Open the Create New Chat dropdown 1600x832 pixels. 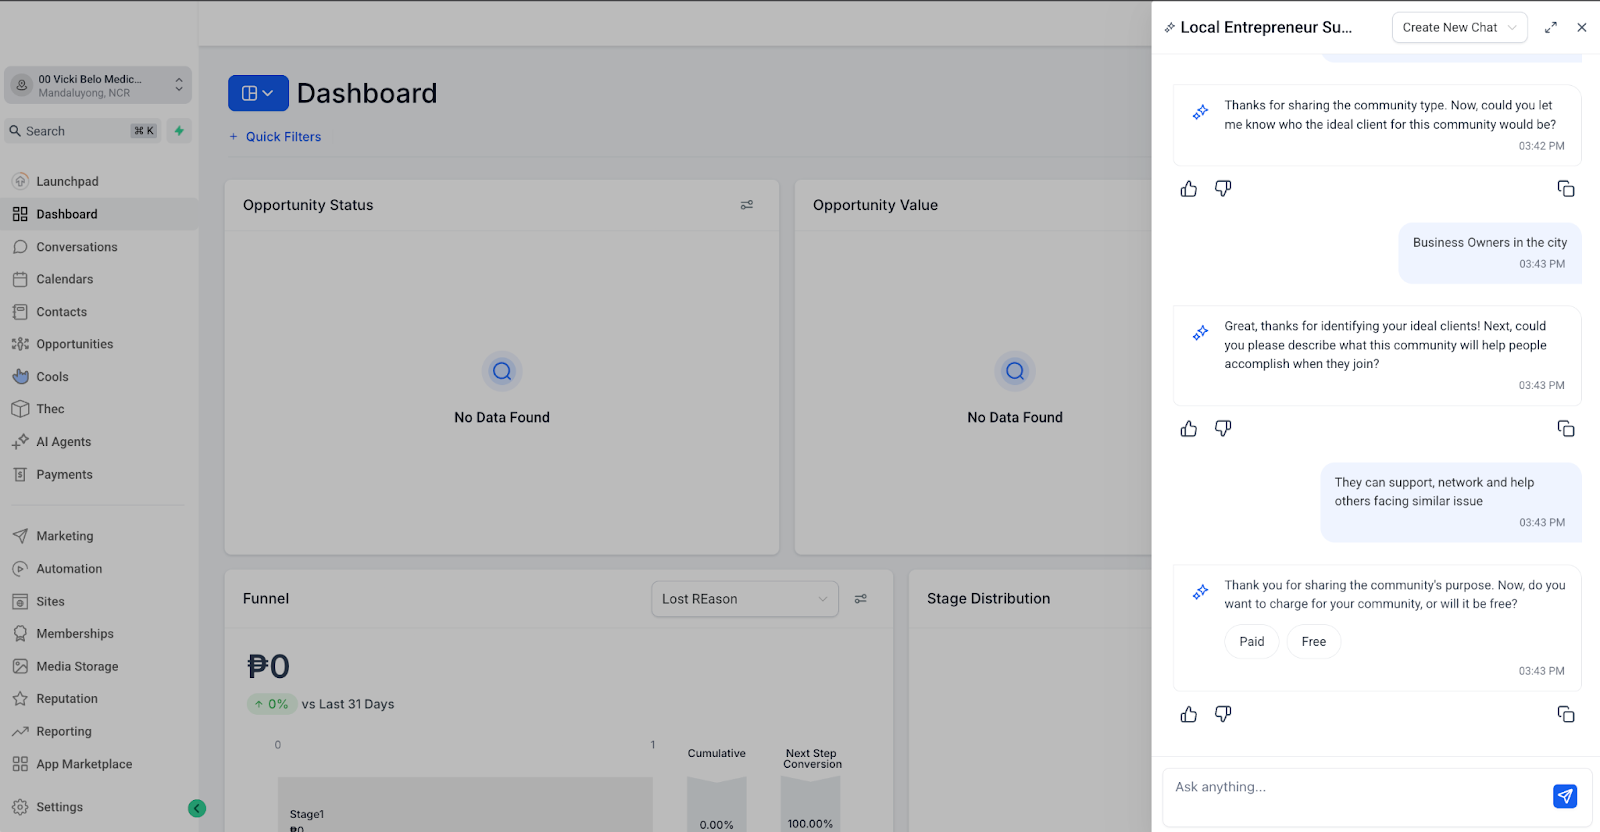(1459, 28)
